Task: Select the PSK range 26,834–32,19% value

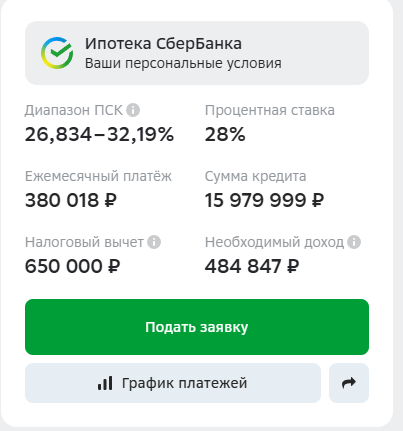Action: tap(99, 134)
